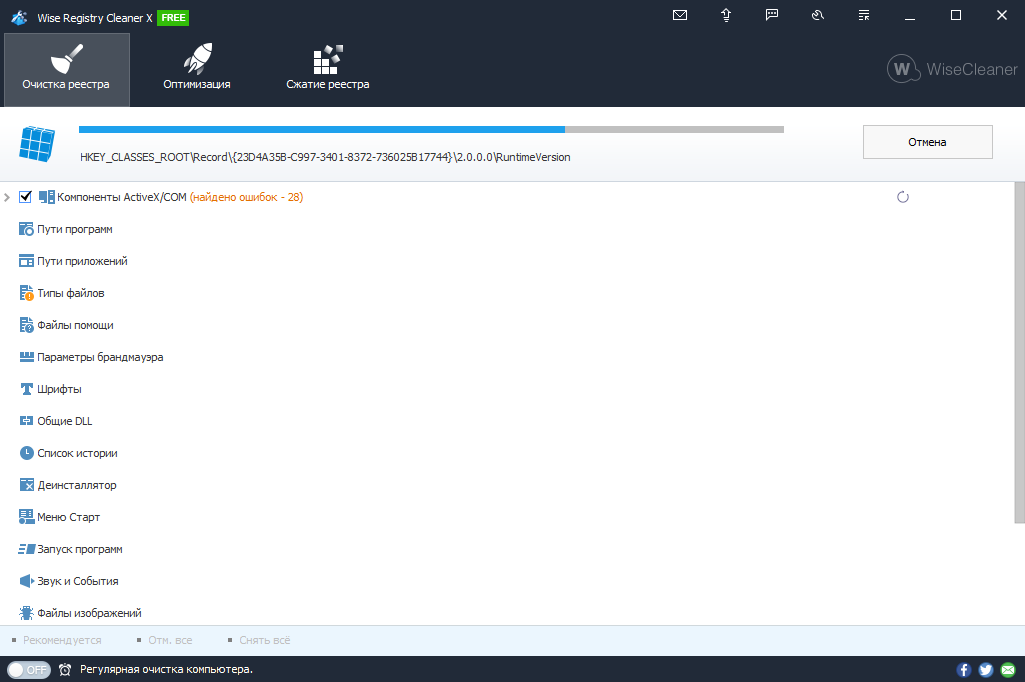Click the Рекомендуется link
The width and height of the screenshot is (1025, 682).
(62, 640)
